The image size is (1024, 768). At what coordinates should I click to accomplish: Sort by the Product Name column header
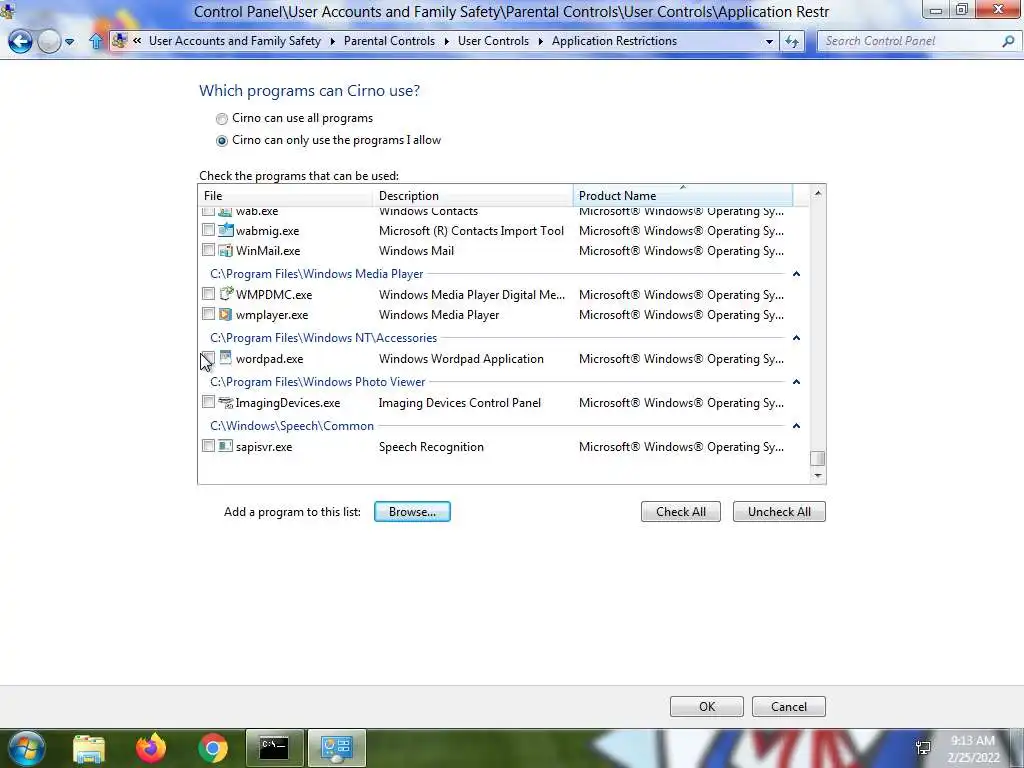683,195
